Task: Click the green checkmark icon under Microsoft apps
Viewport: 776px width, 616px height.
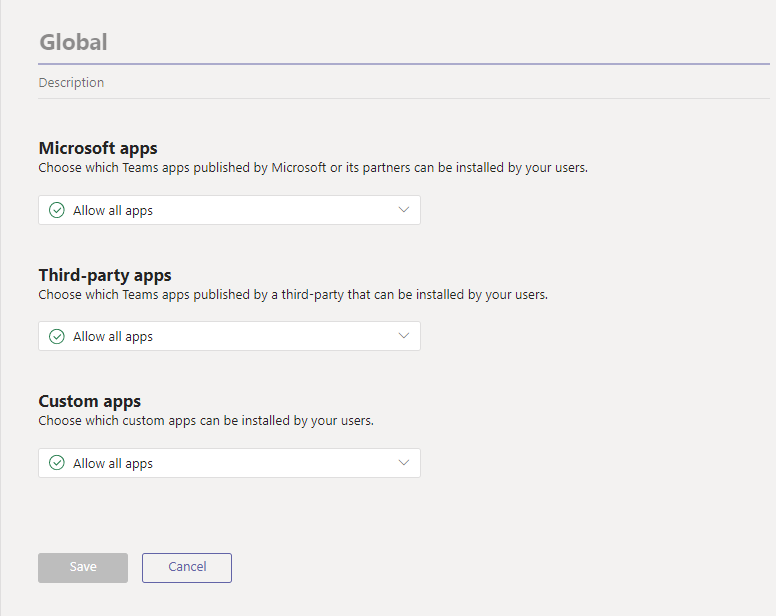Action: tap(57, 210)
